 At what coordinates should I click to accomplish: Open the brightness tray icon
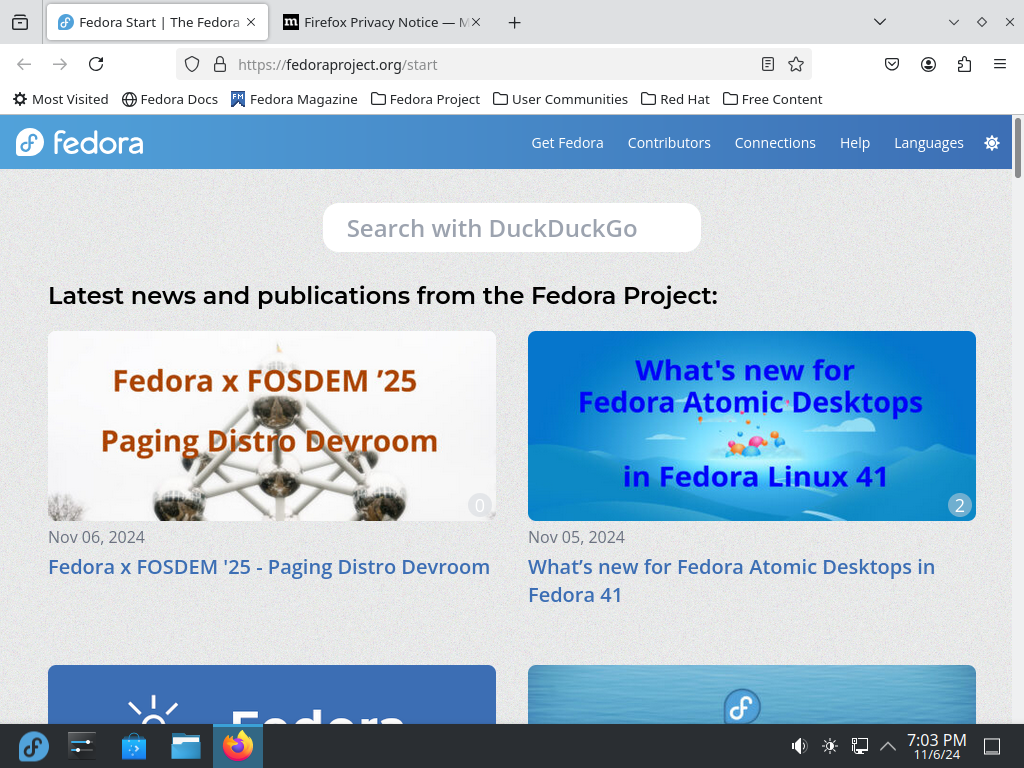[x=829, y=746]
